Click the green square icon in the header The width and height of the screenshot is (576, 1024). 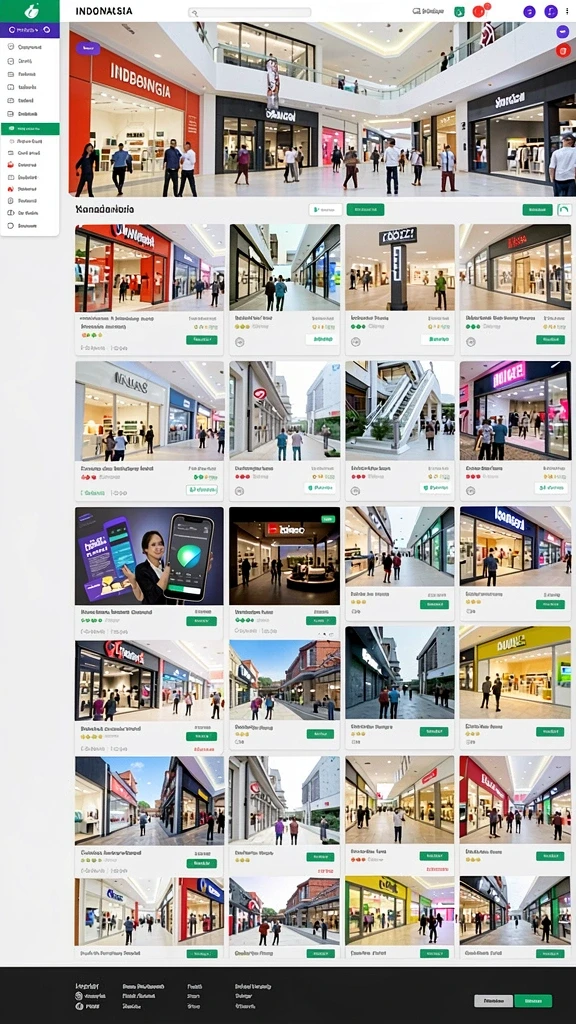(x=460, y=11)
